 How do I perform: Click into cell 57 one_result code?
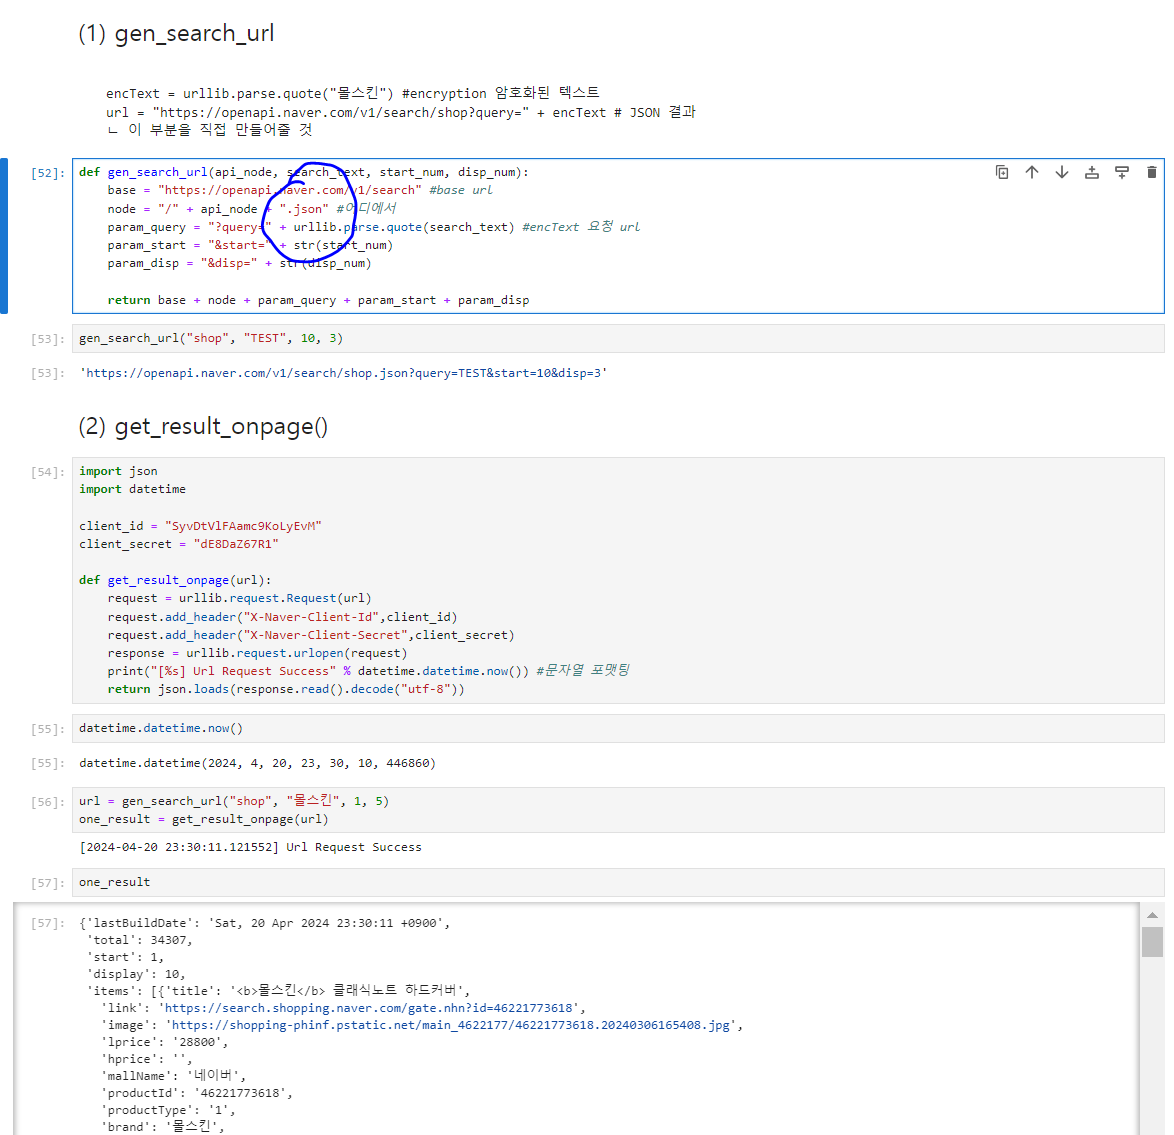tap(618, 883)
